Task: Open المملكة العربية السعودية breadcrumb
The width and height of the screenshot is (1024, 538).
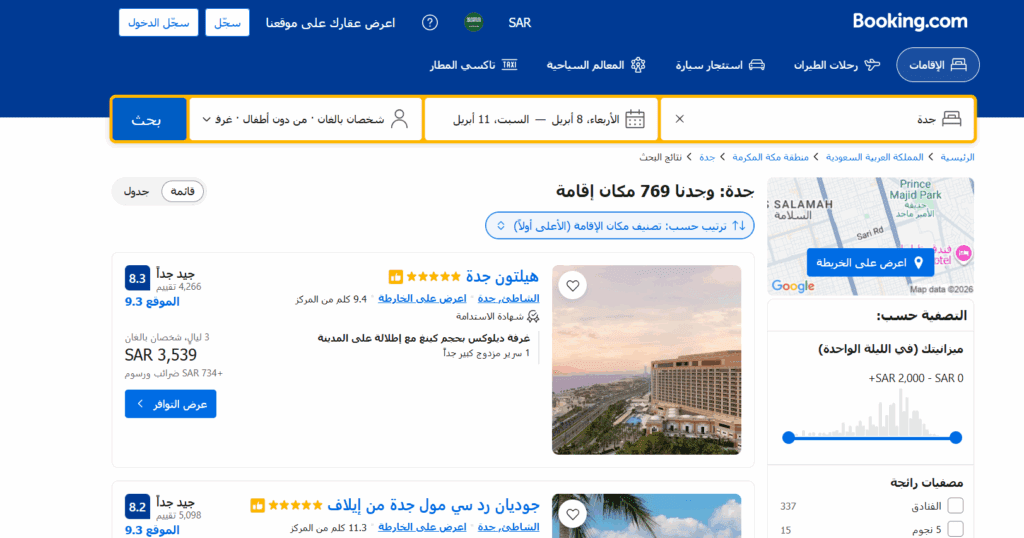Action: click(x=874, y=157)
